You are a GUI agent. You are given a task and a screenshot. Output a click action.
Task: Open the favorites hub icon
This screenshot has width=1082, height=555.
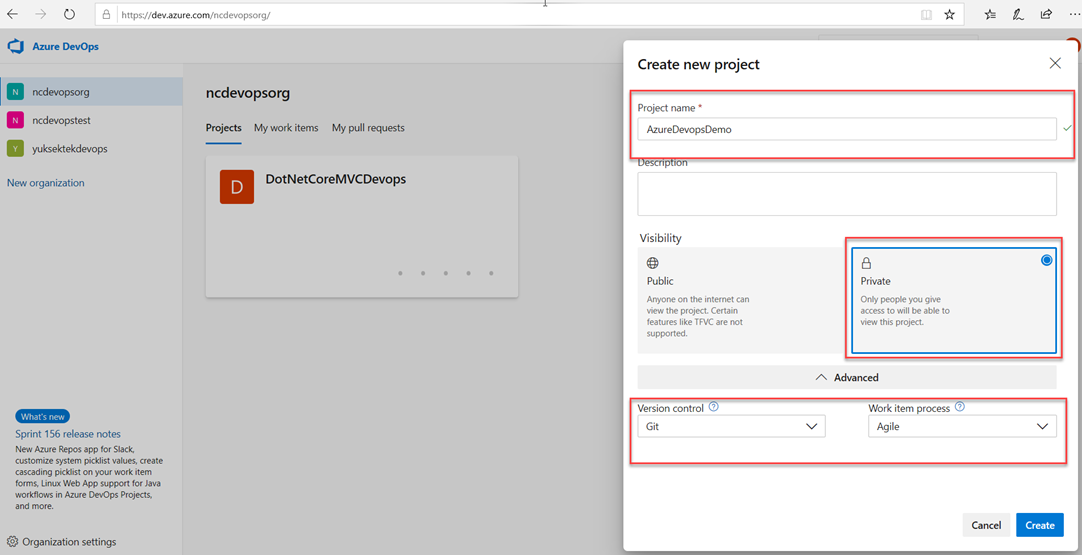(x=990, y=14)
